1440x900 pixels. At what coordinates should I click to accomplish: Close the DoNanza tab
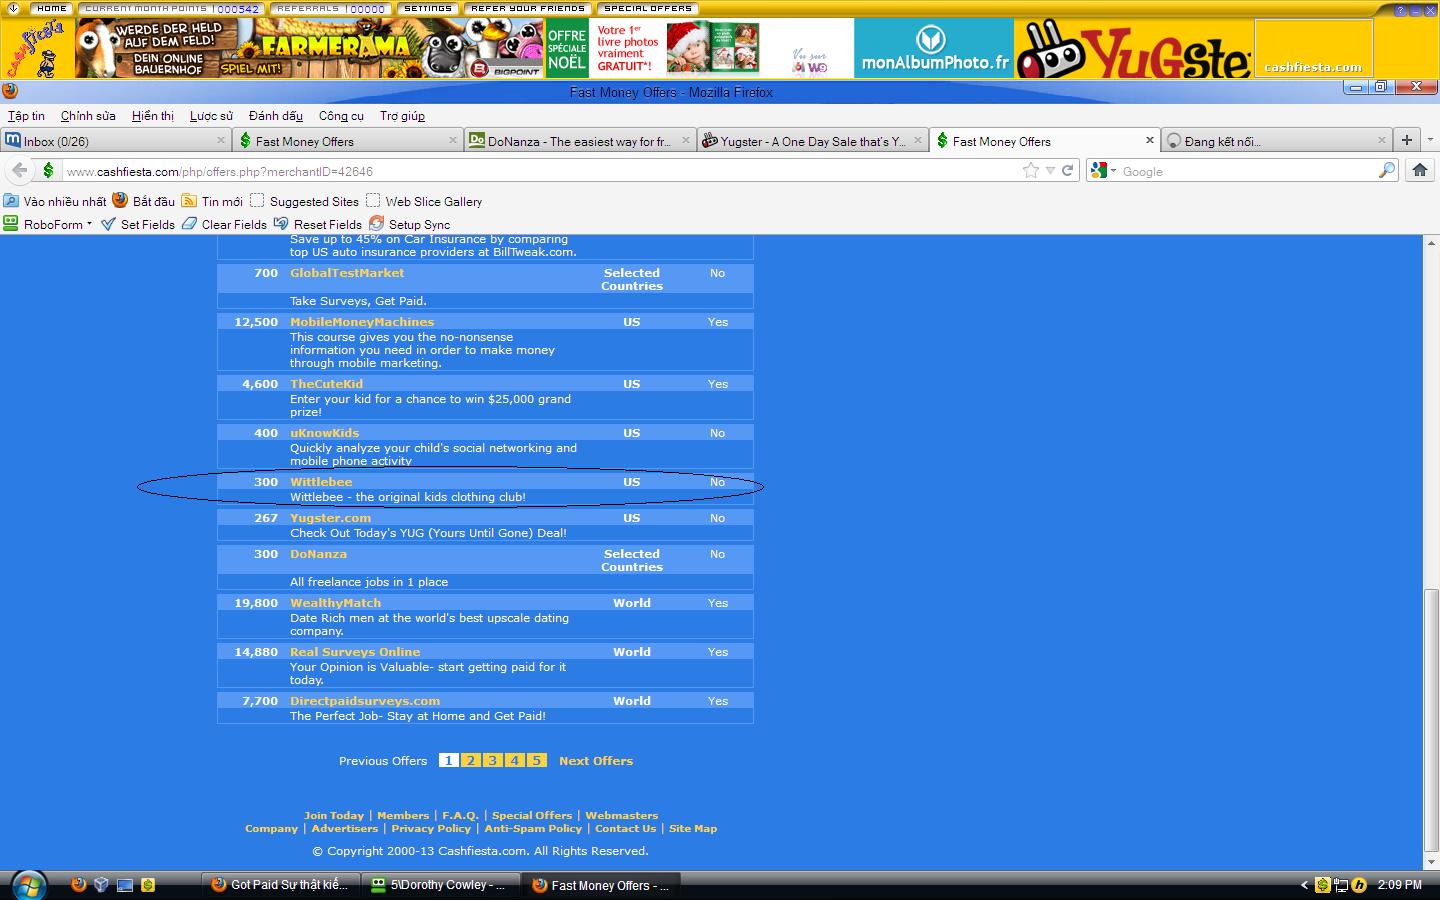pos(686,141)
